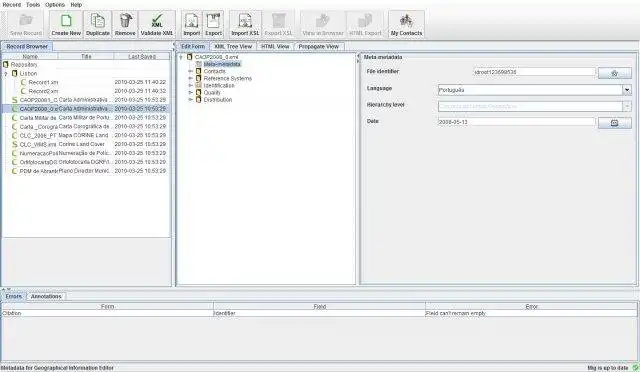The image size is (640, 372).
Task: Click the HTML Export icon
Action: (365, 20)
